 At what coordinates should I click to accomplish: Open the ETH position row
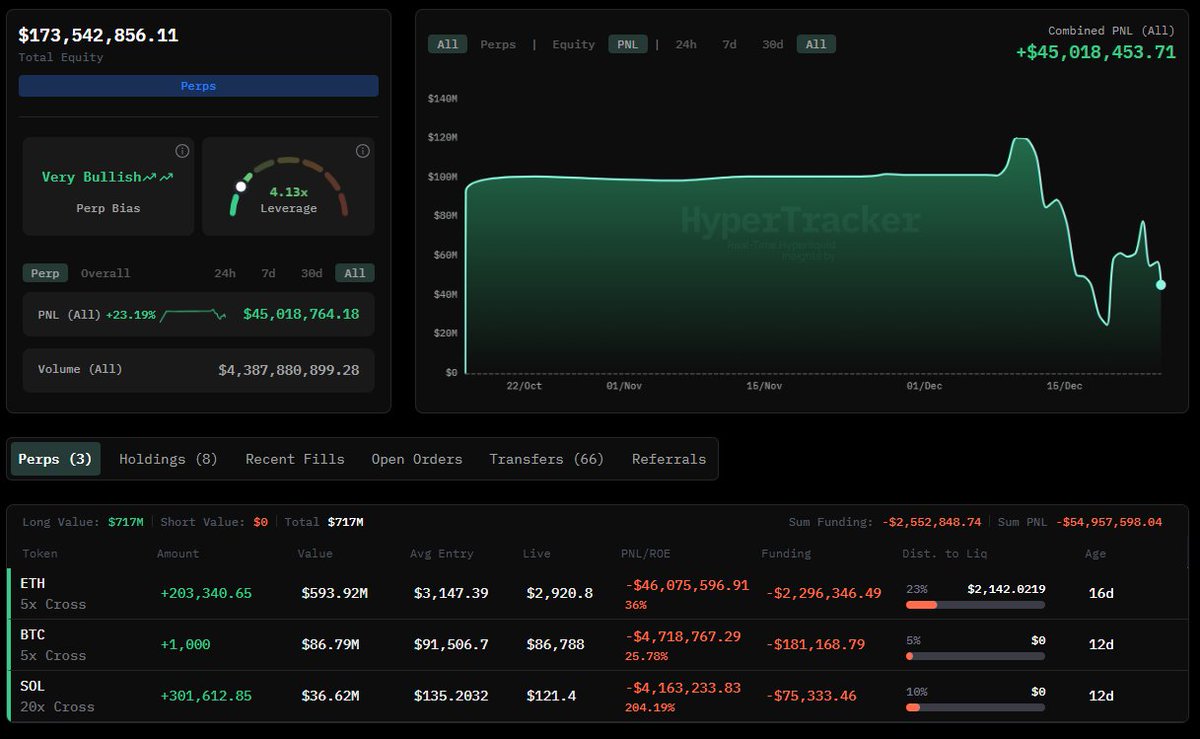coord(33,583)
